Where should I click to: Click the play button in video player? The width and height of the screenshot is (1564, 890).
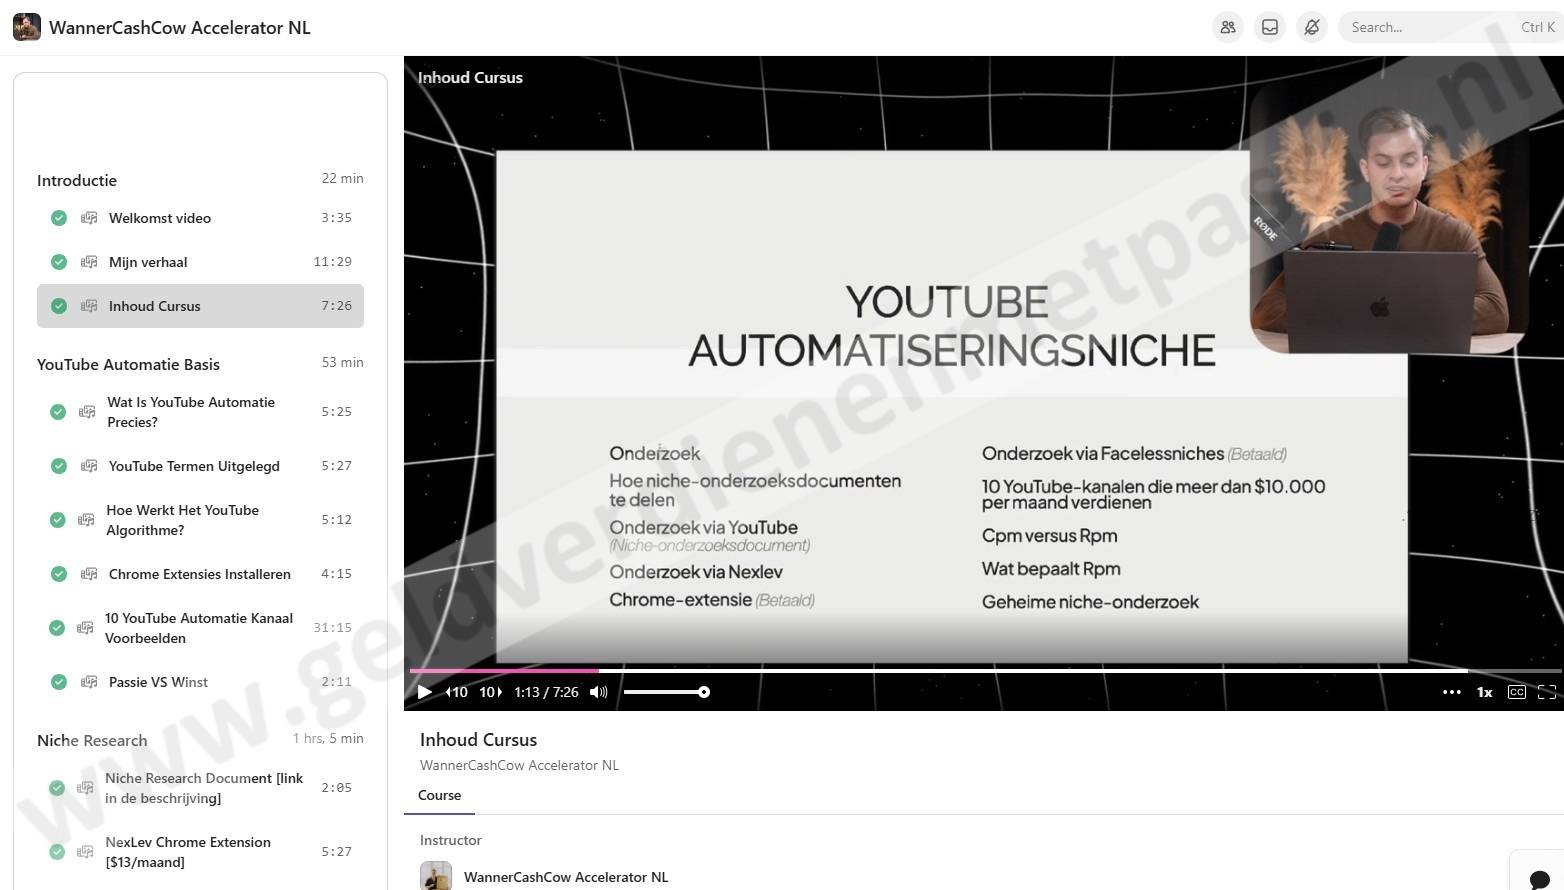pyautogui.click(x=424, y=692)
